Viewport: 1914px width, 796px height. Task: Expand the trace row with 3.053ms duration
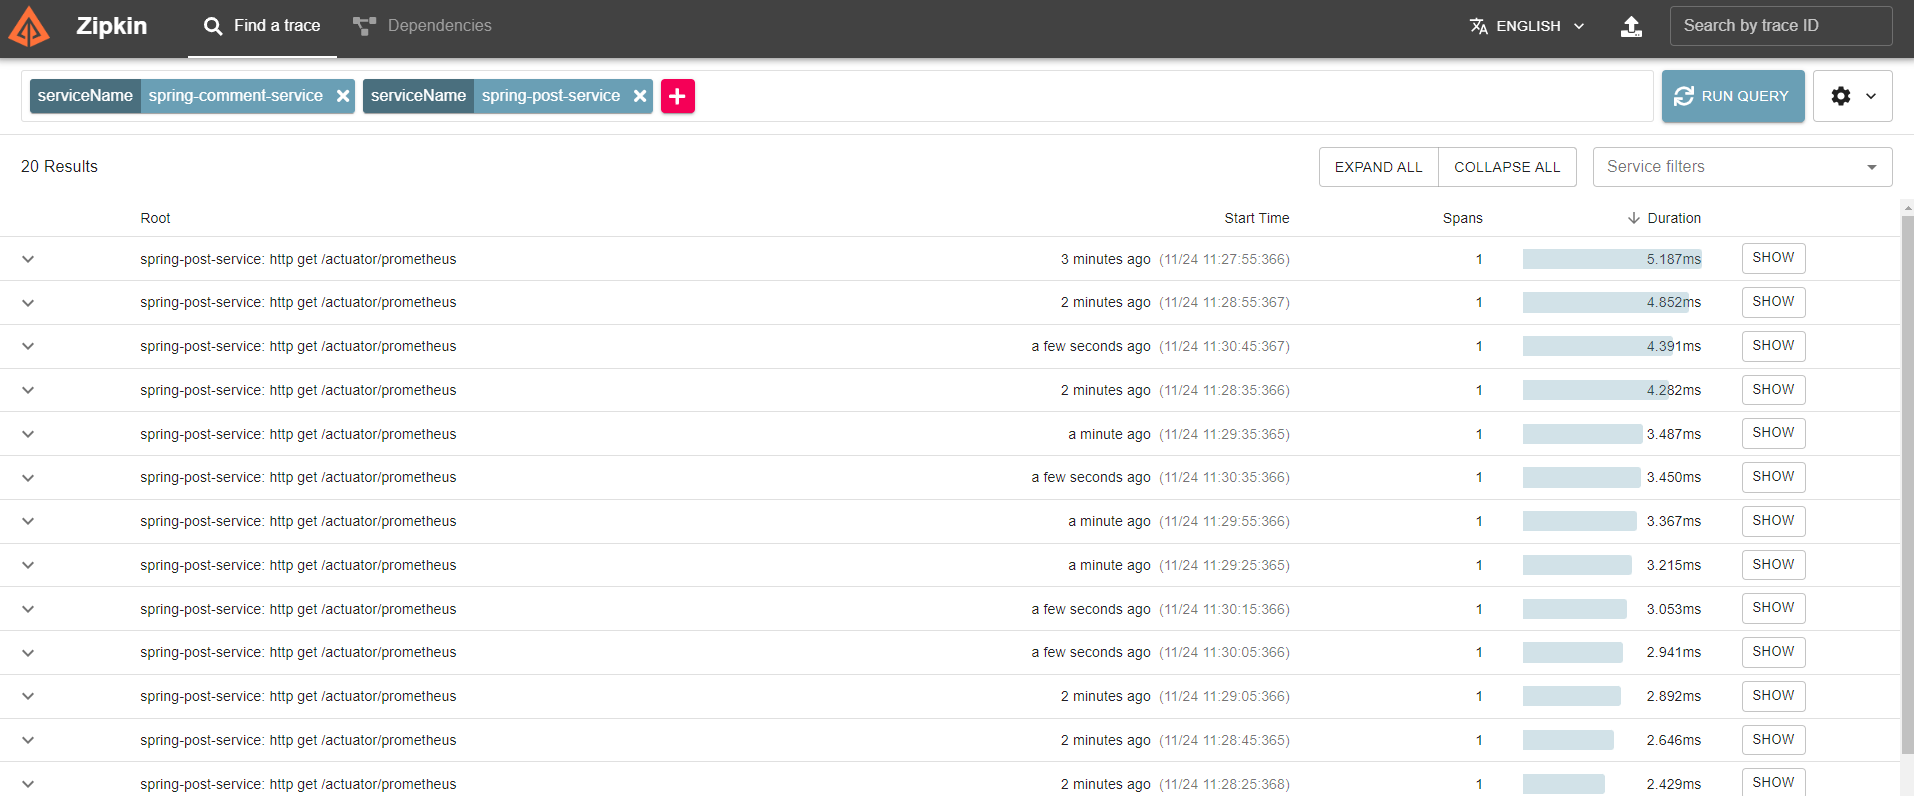[x=28, y=609]
